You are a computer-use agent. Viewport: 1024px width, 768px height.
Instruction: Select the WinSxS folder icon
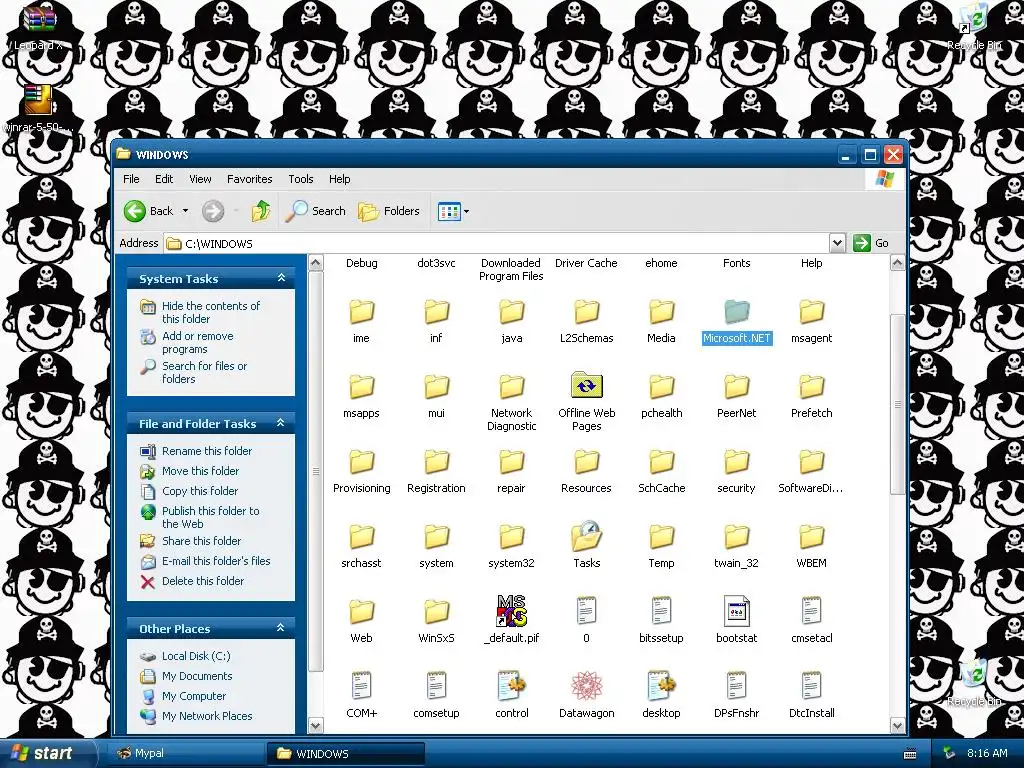point(436,613)
